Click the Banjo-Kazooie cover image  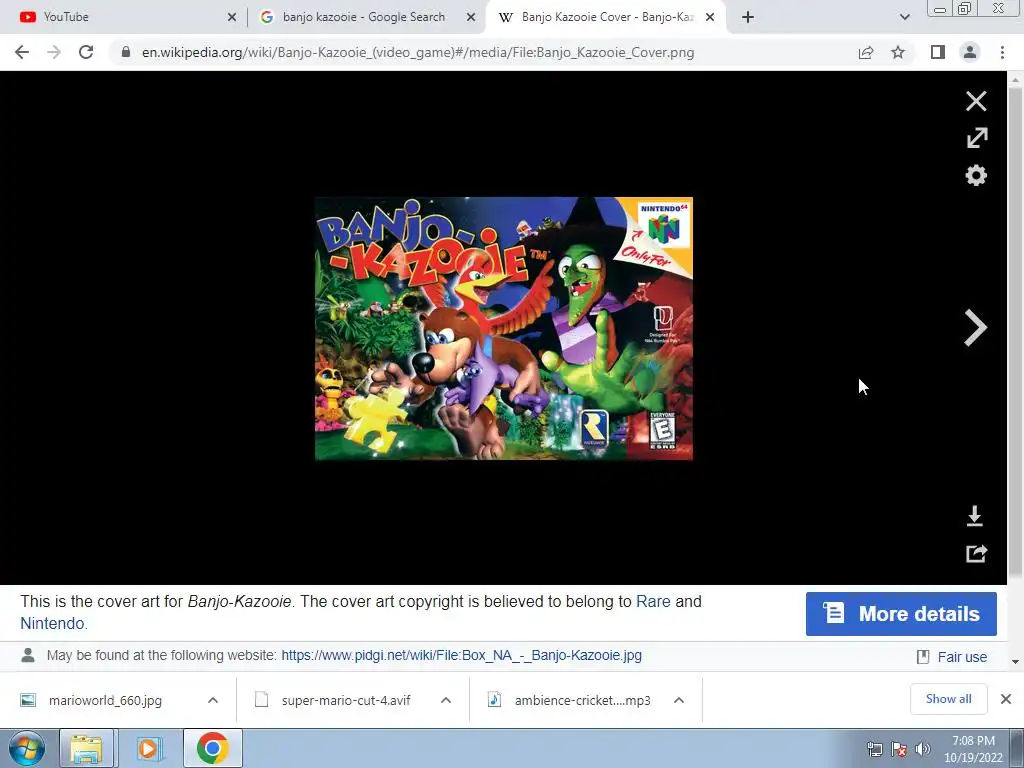[504, 328]
